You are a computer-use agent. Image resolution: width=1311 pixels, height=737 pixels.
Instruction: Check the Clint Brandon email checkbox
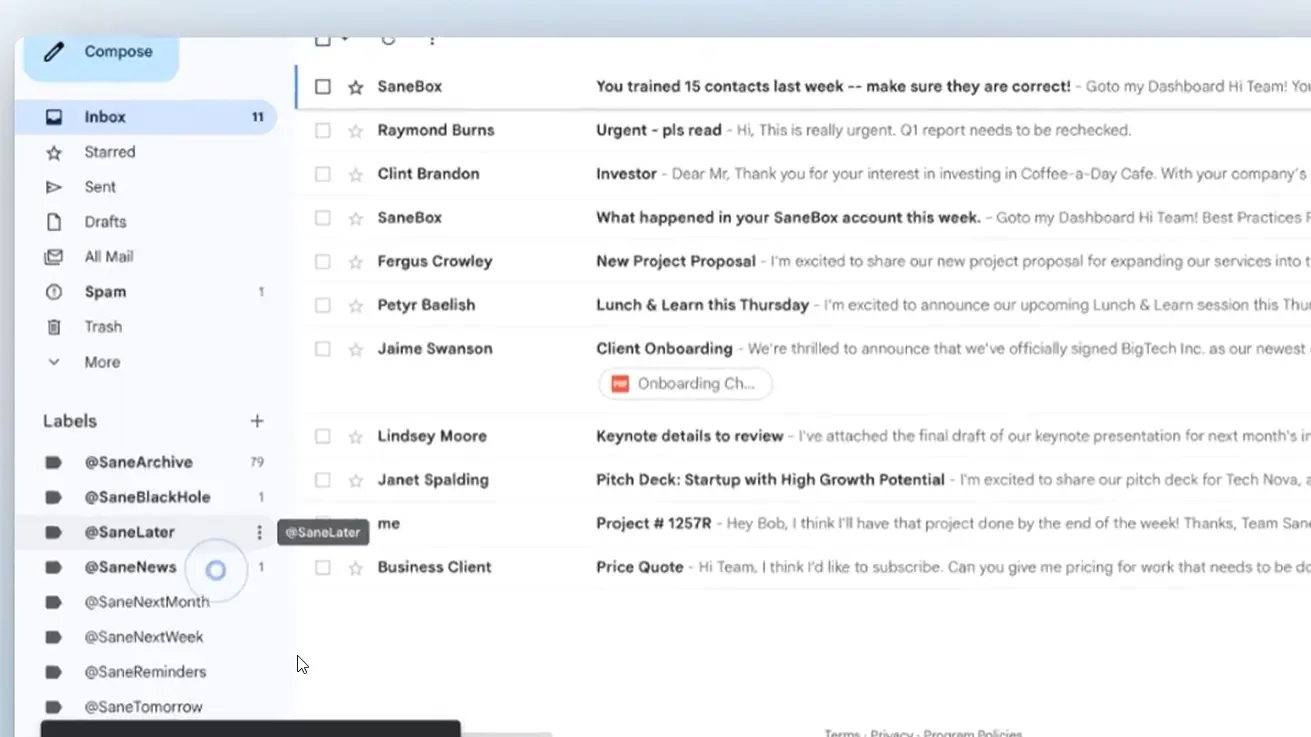(x=323, y=174)
